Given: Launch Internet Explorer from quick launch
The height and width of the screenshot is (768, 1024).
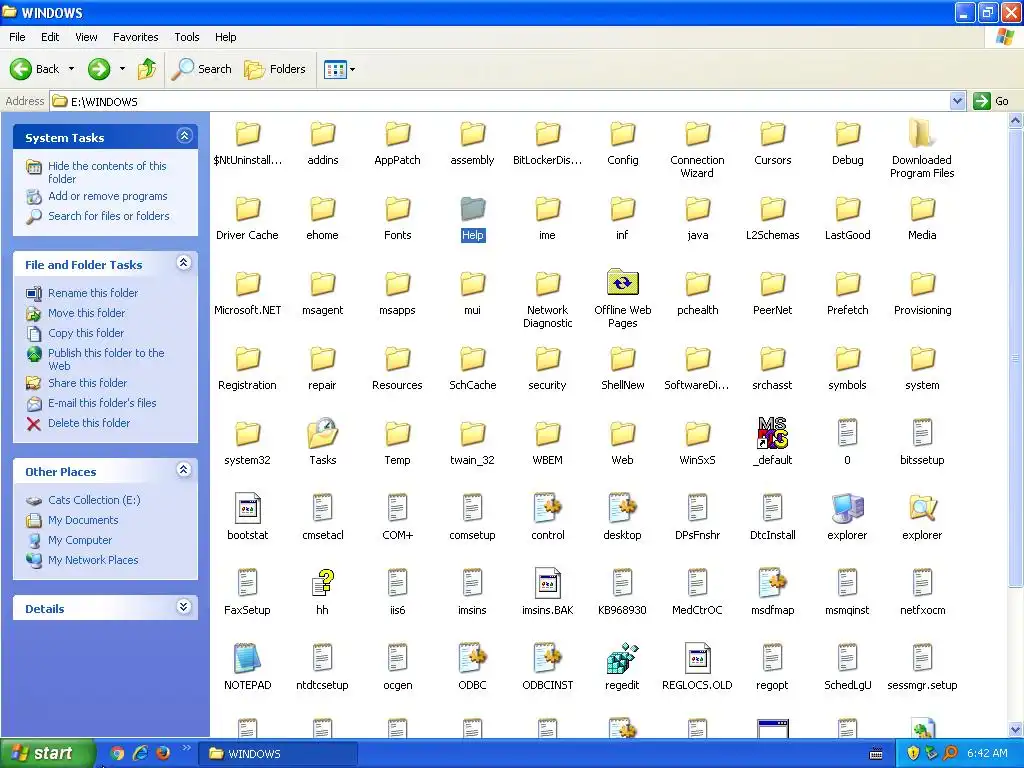Looking at the screenshot, I should (140, 754).
